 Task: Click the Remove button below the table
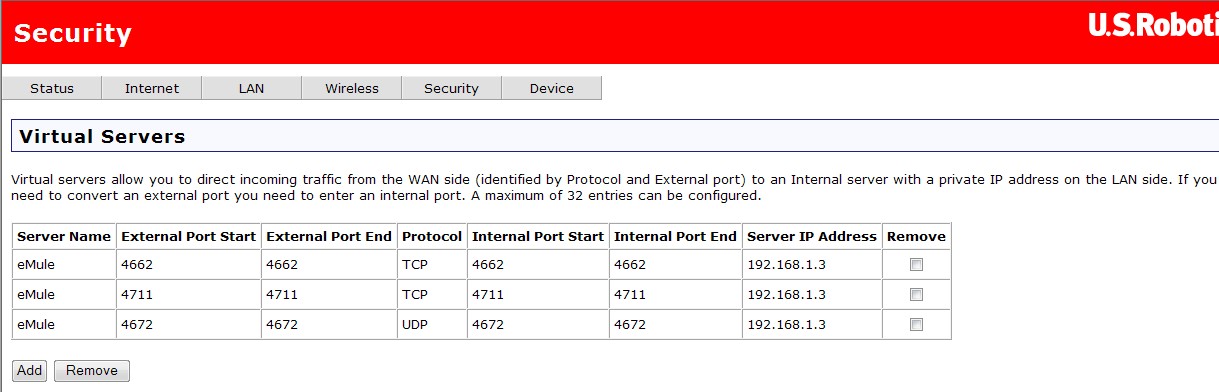92,371
